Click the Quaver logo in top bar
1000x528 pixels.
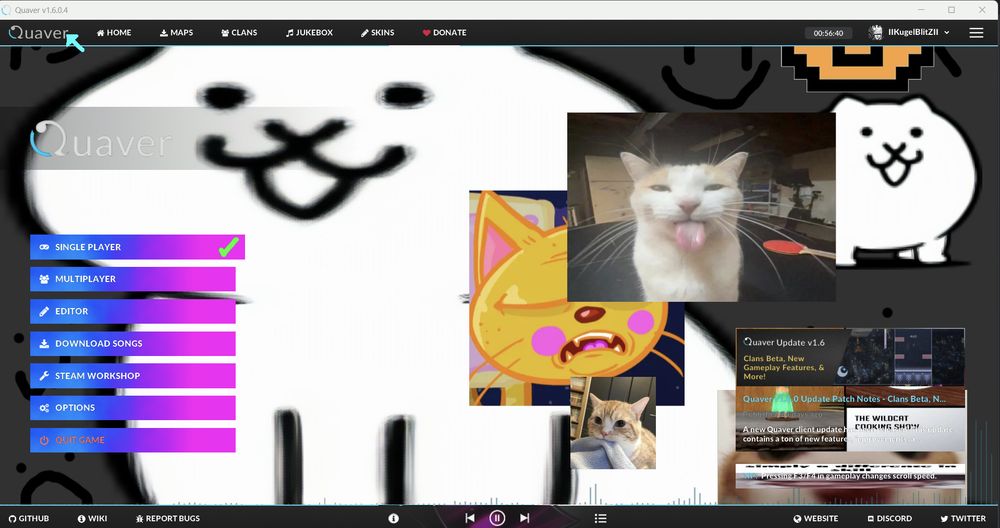39,33
